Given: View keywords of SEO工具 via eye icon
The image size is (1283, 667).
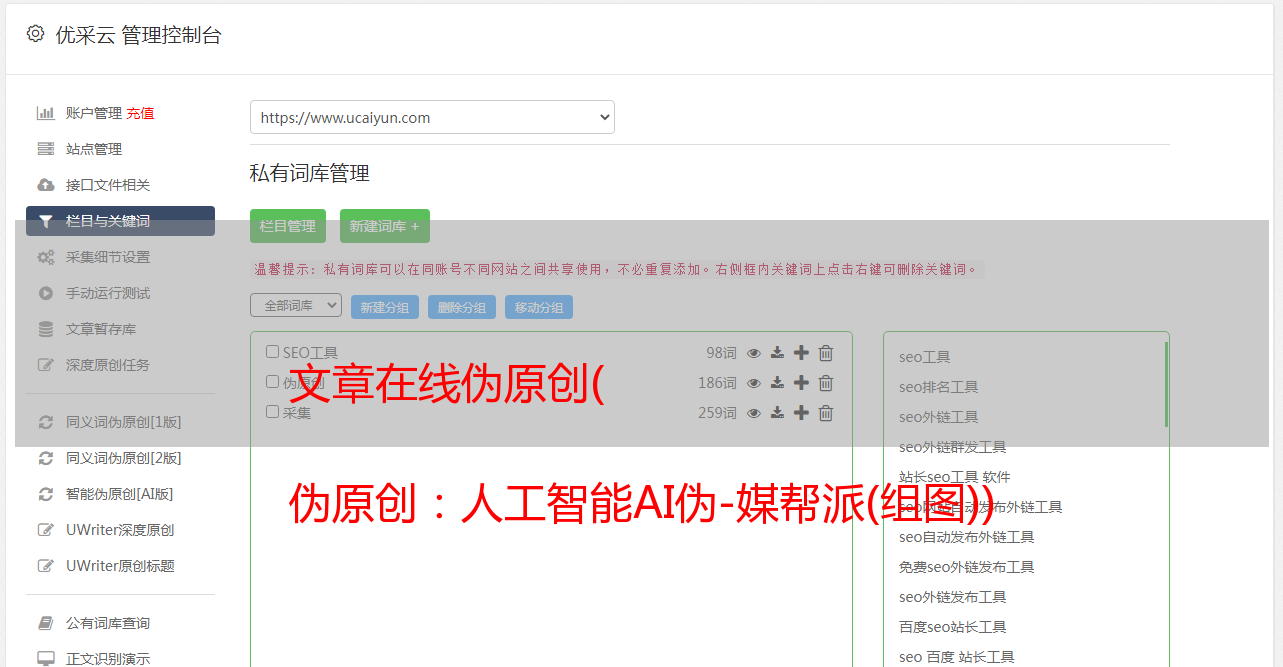Looking at the screenshot, I should pyautogui.click(x=754, y=353).
